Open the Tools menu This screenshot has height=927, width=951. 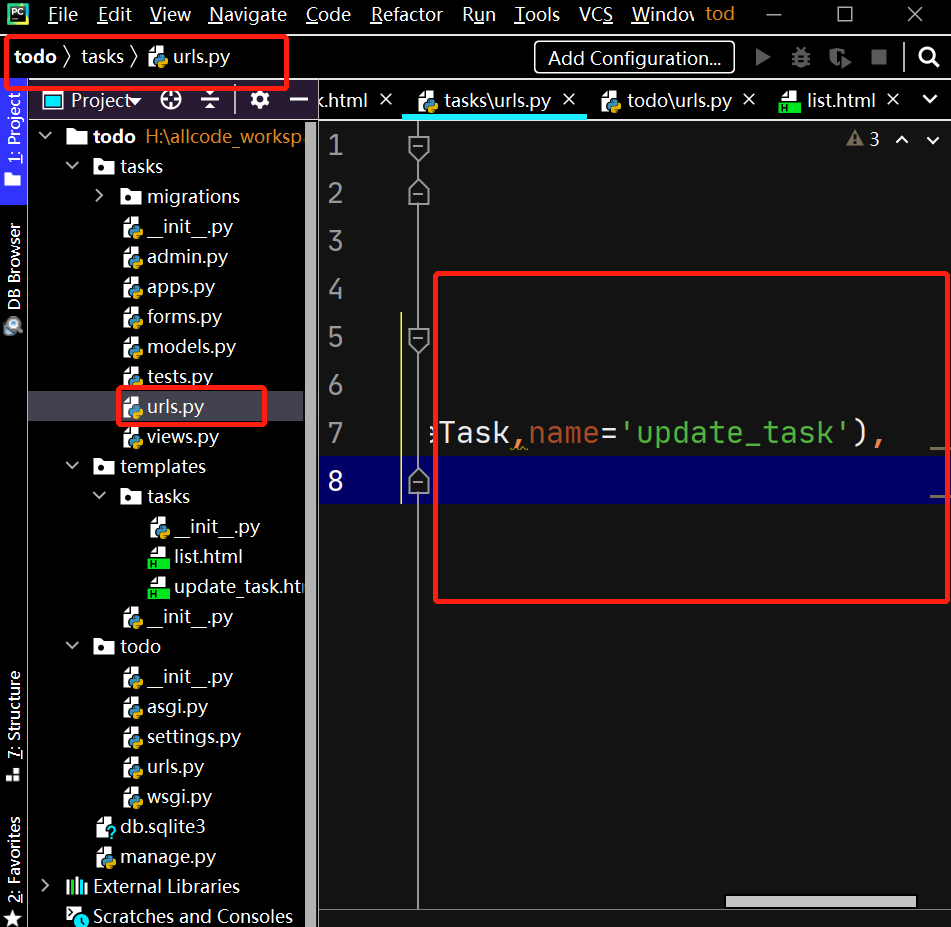537,14
